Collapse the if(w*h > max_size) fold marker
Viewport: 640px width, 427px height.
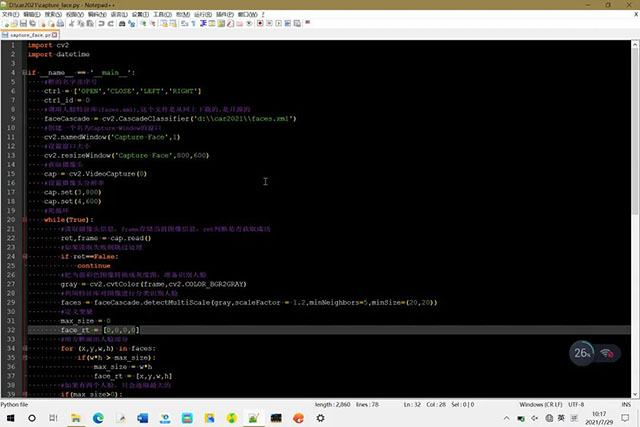24,358
